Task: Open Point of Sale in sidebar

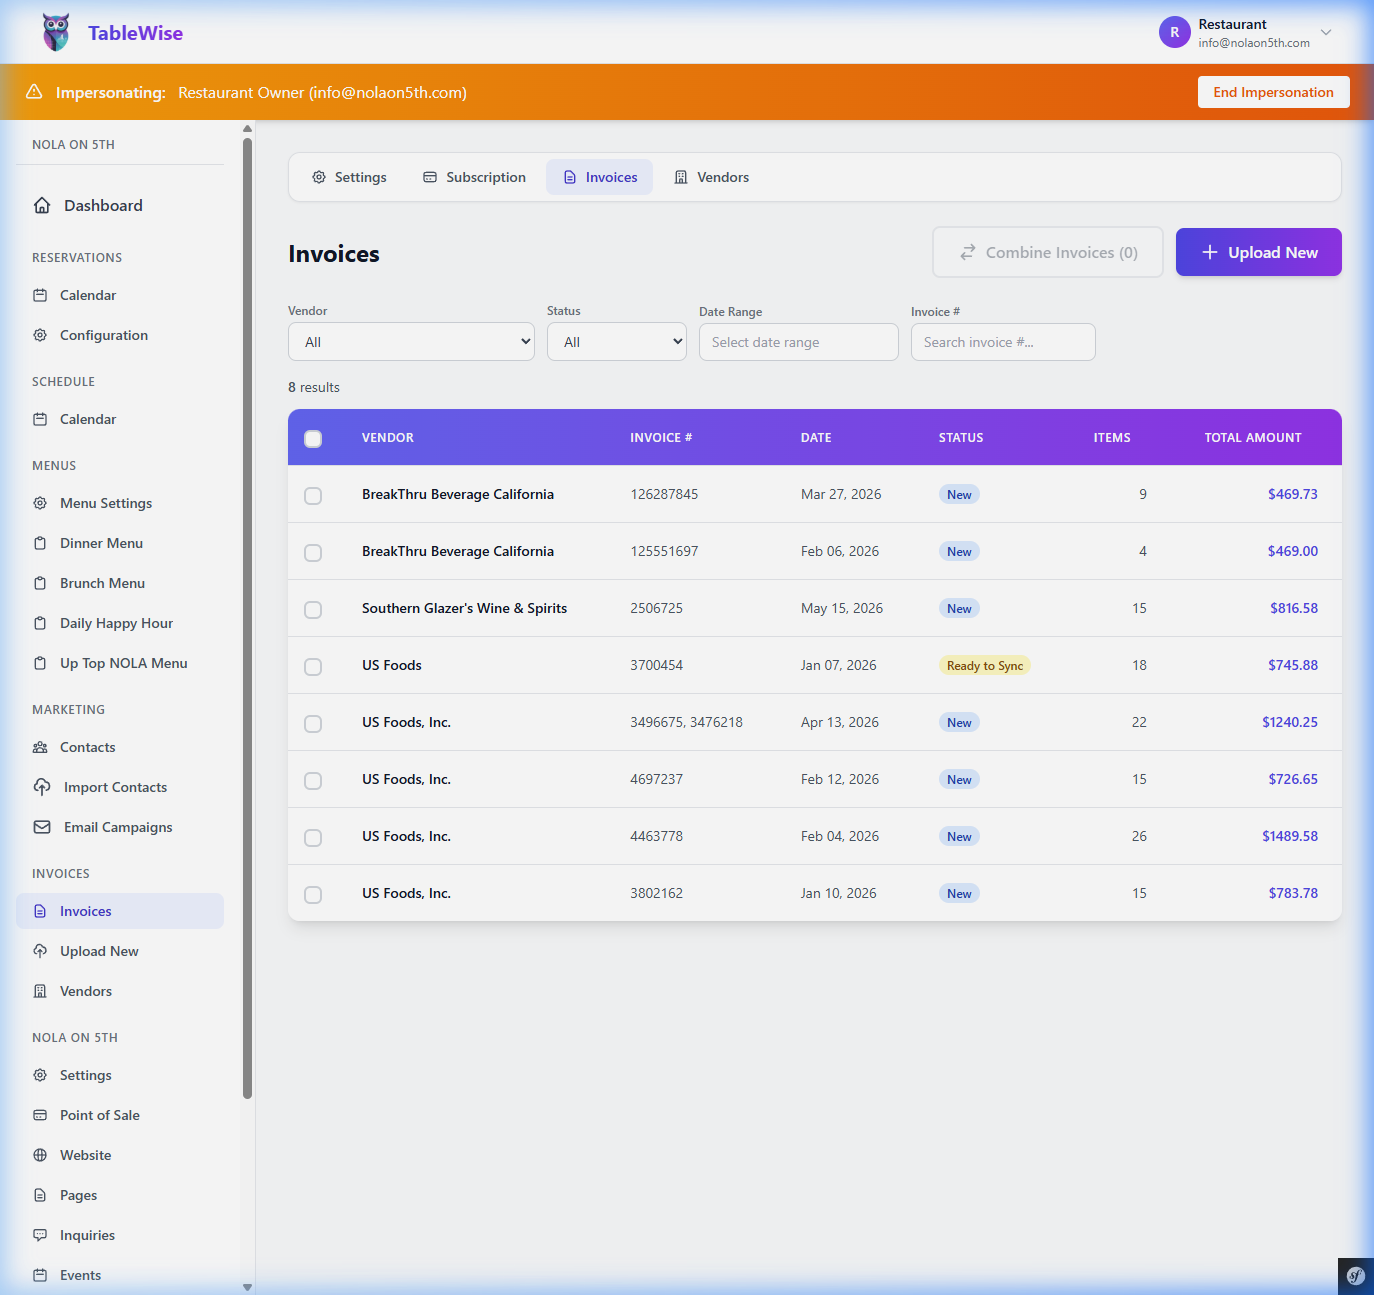Action: (120, 1115)
